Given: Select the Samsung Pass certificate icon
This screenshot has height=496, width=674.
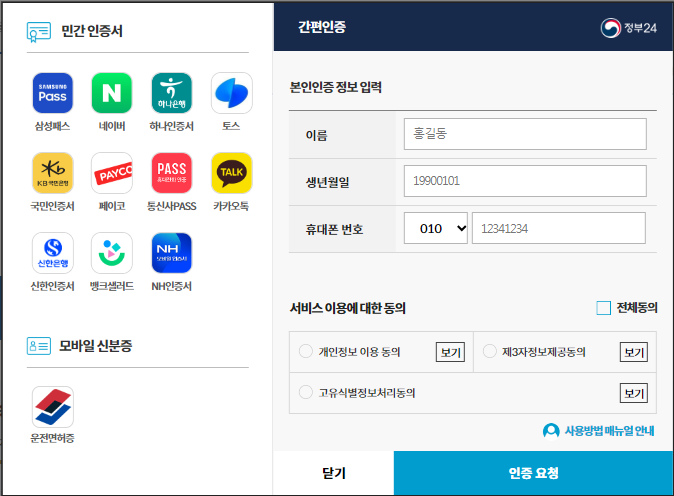Looking at the screenshot, I should [x=52, y=93].
